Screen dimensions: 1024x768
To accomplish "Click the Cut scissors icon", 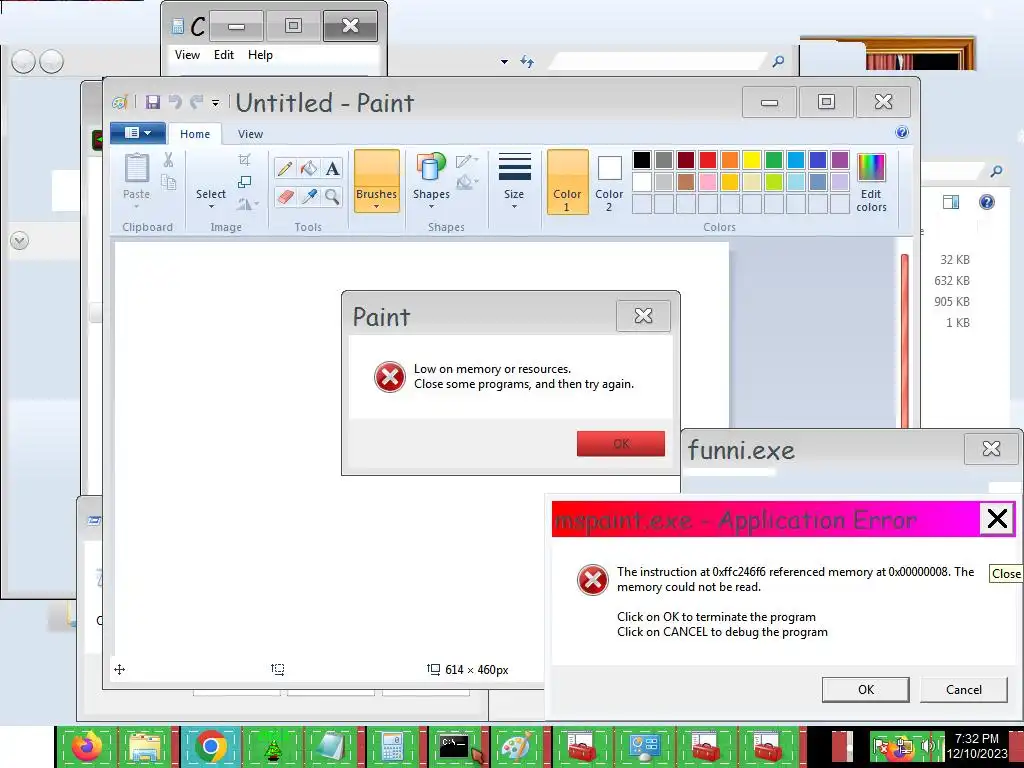I will tap(168, 160).
